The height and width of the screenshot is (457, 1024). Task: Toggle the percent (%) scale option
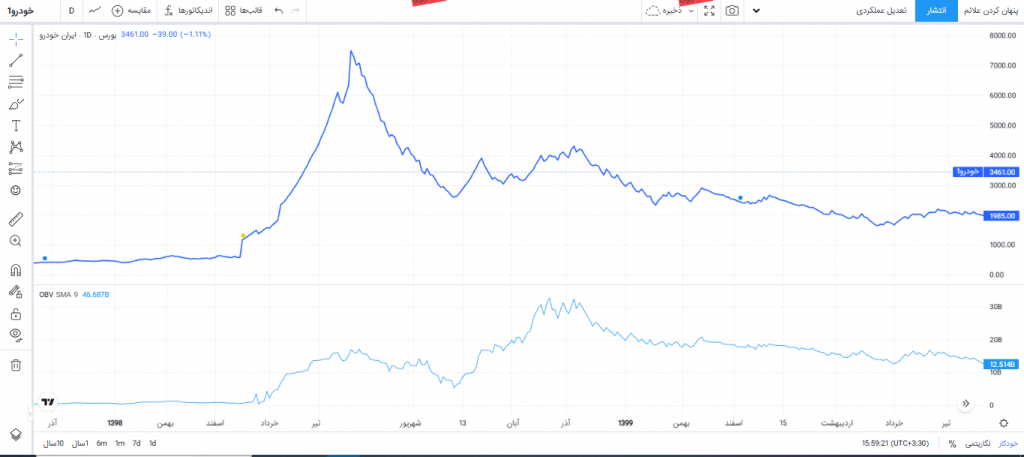952,443
